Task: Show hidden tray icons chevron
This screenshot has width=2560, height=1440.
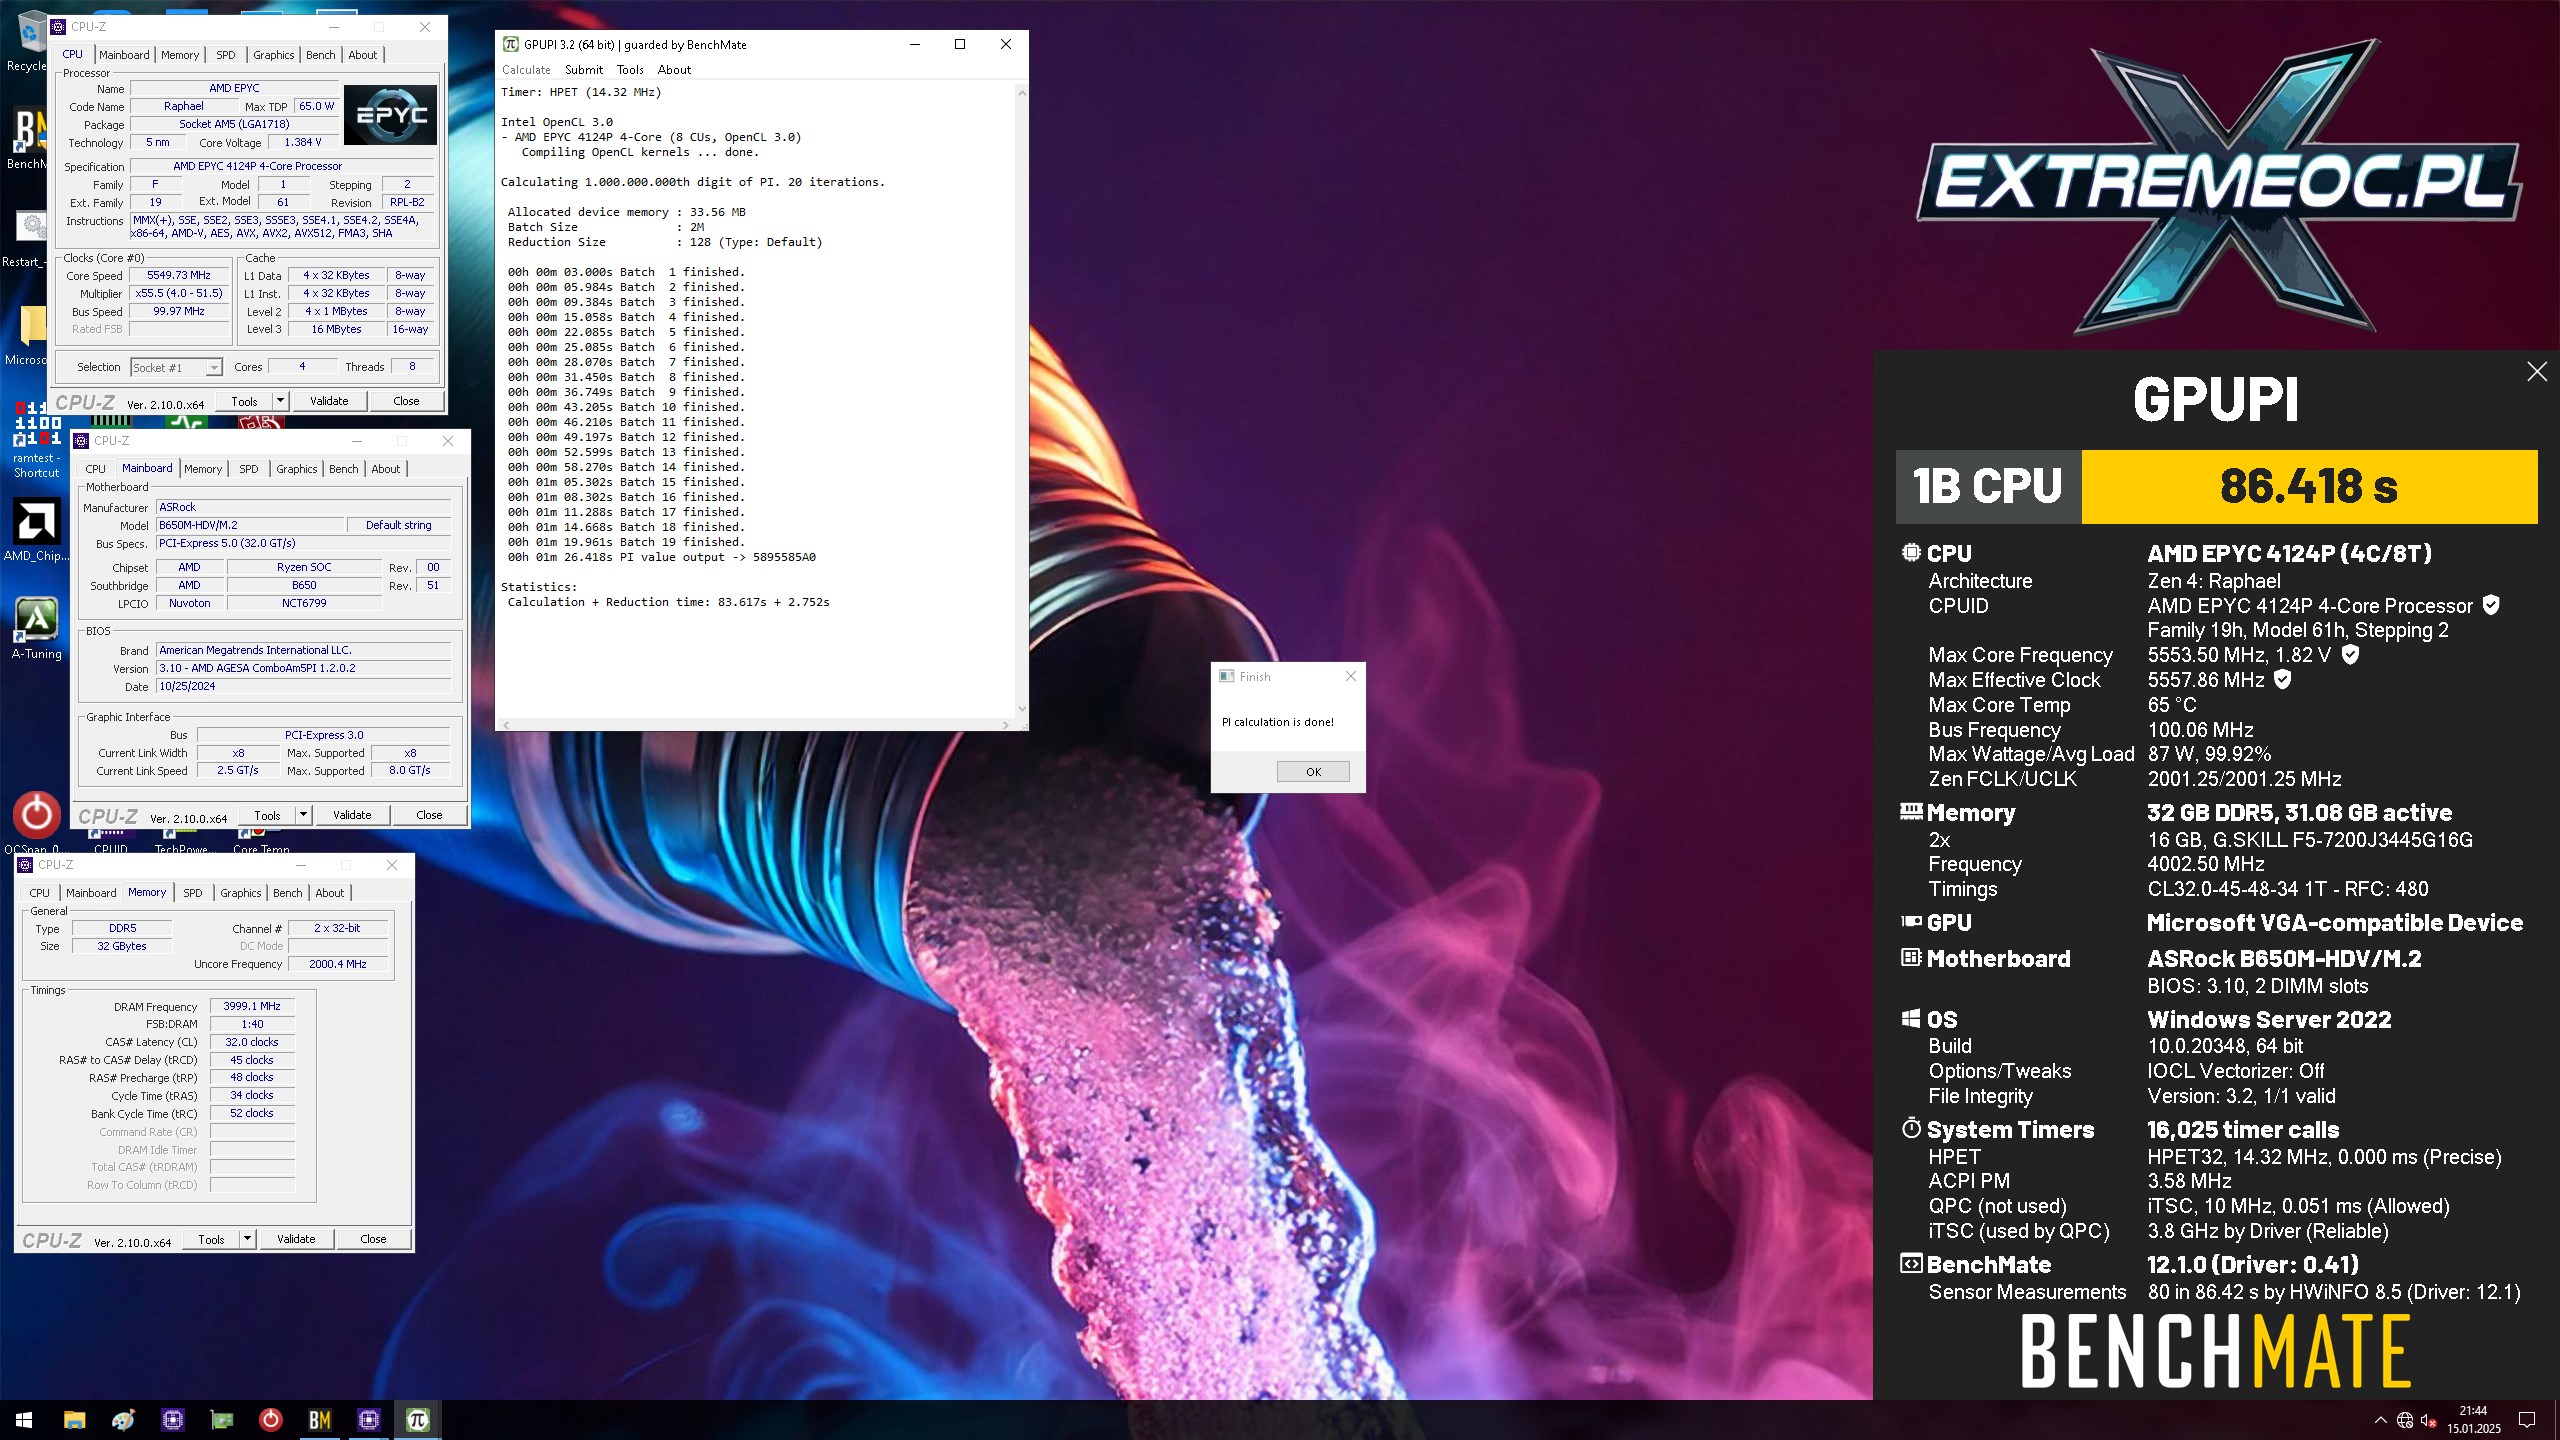Action: (x=2381, y=1421)
